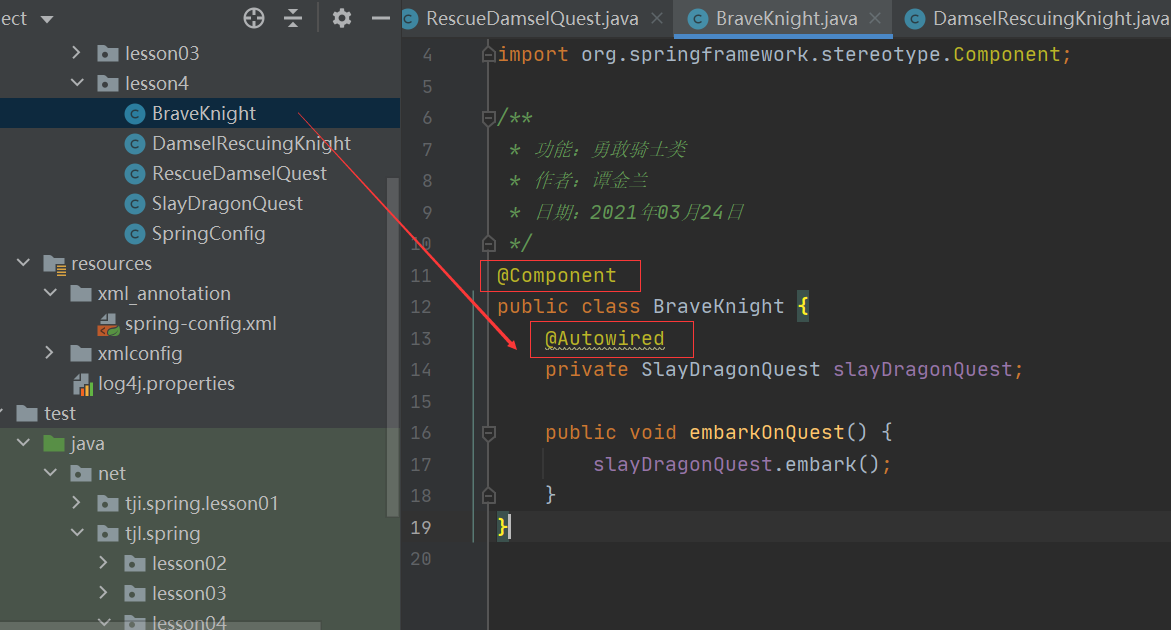The width and height of the screenshot is (1171, 630).
Task: Open project panel settings gear
Action: pos(342,18)
